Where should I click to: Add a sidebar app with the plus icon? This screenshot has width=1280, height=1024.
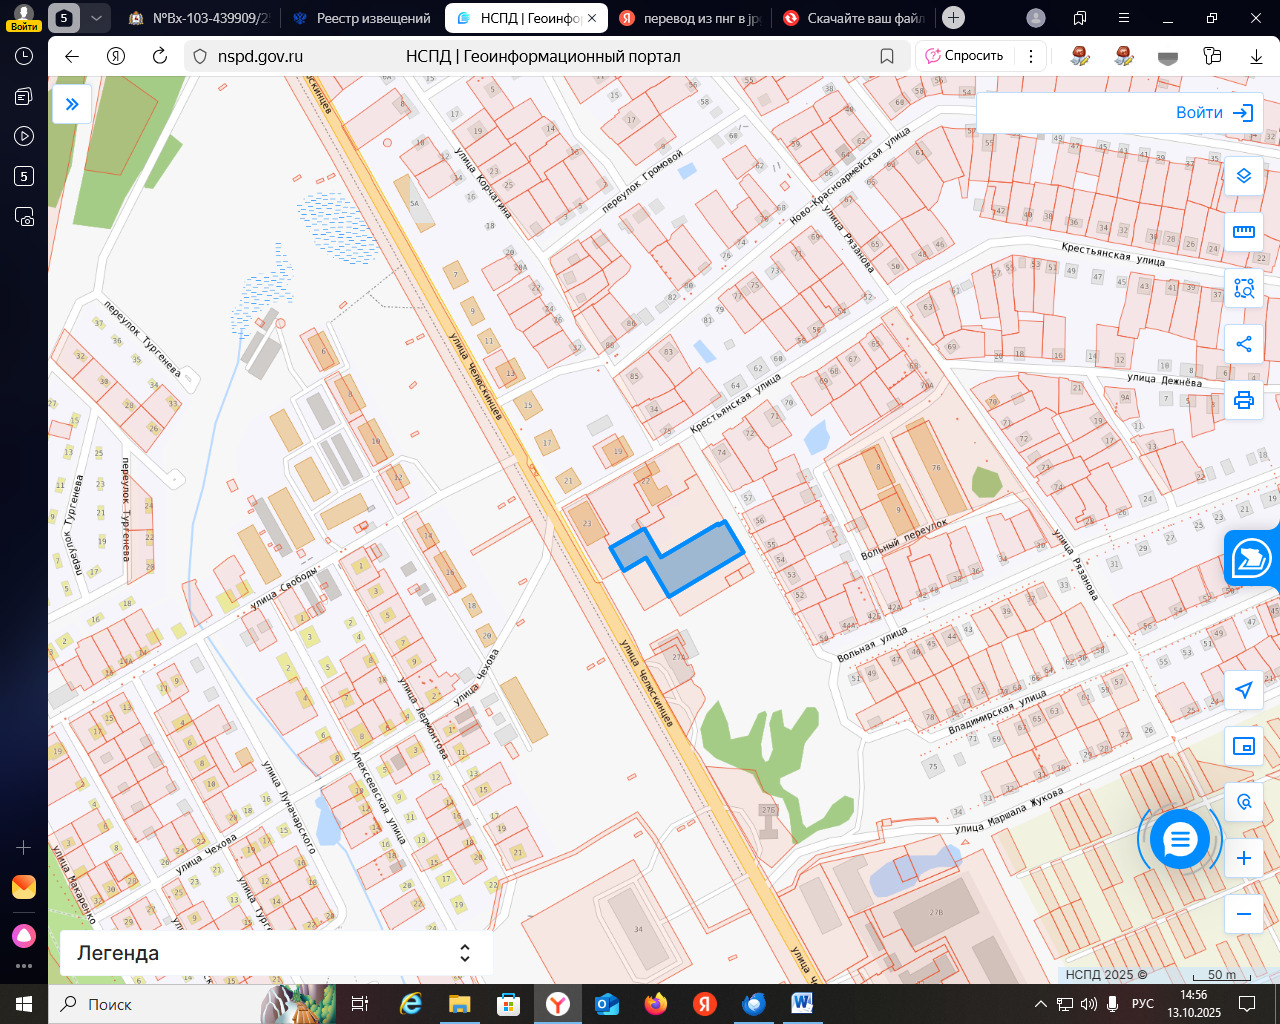(x=24, y=848)
